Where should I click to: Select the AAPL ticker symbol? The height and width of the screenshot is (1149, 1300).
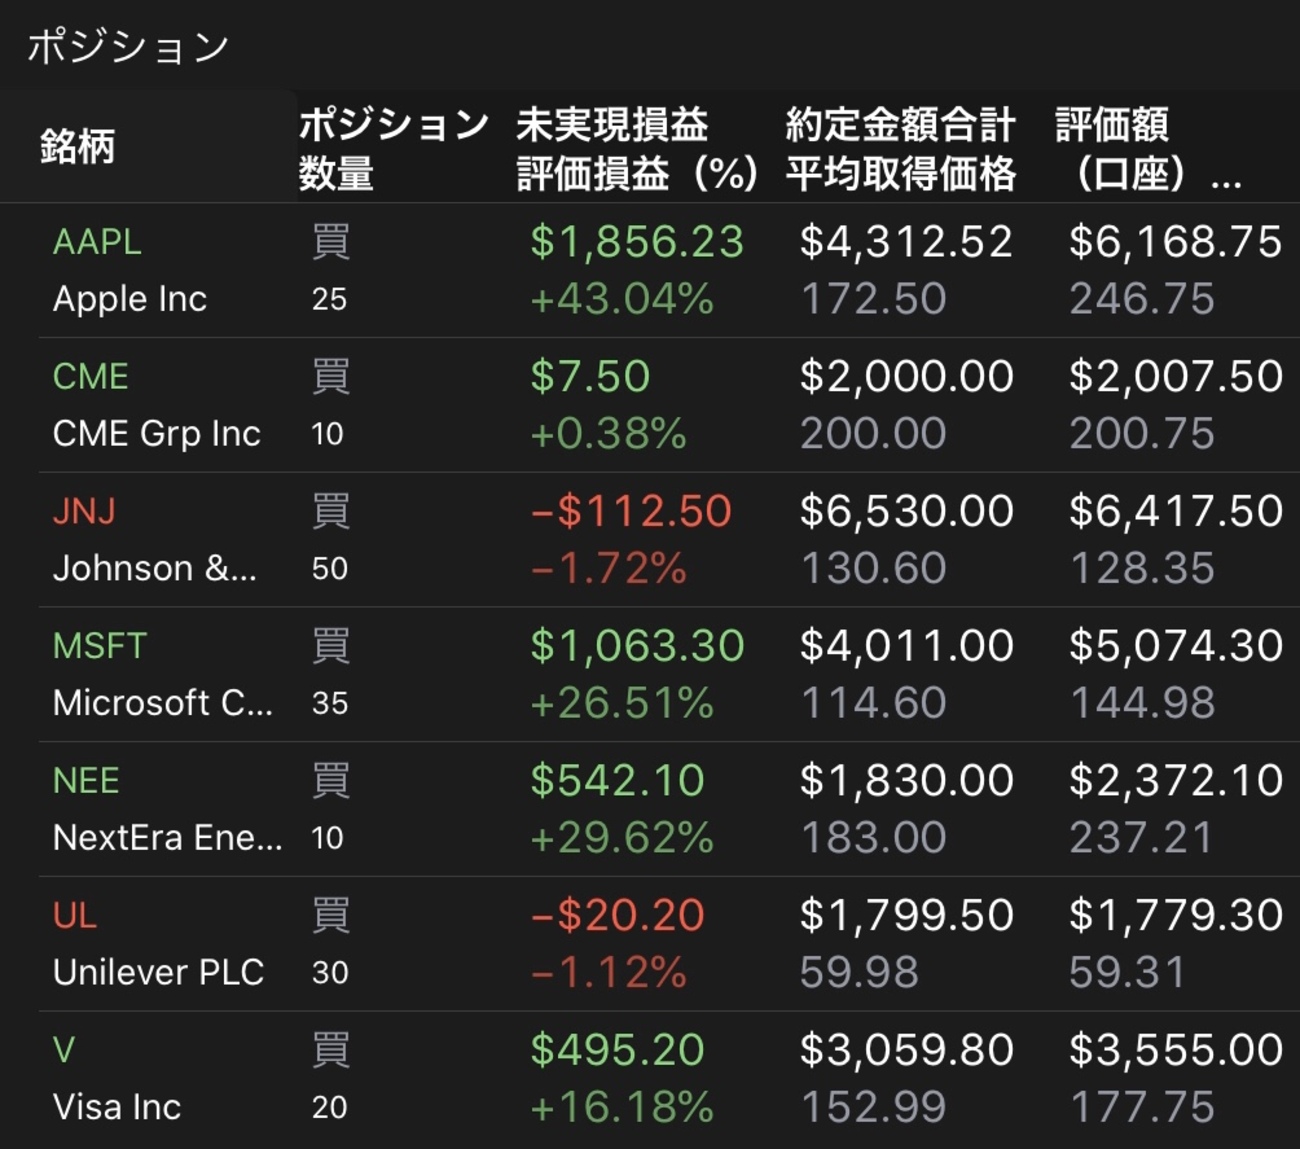[x=95, y=241]
